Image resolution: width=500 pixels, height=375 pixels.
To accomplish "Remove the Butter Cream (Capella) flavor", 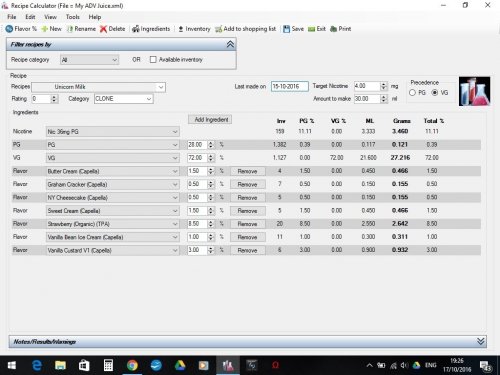I will point(247,171).
